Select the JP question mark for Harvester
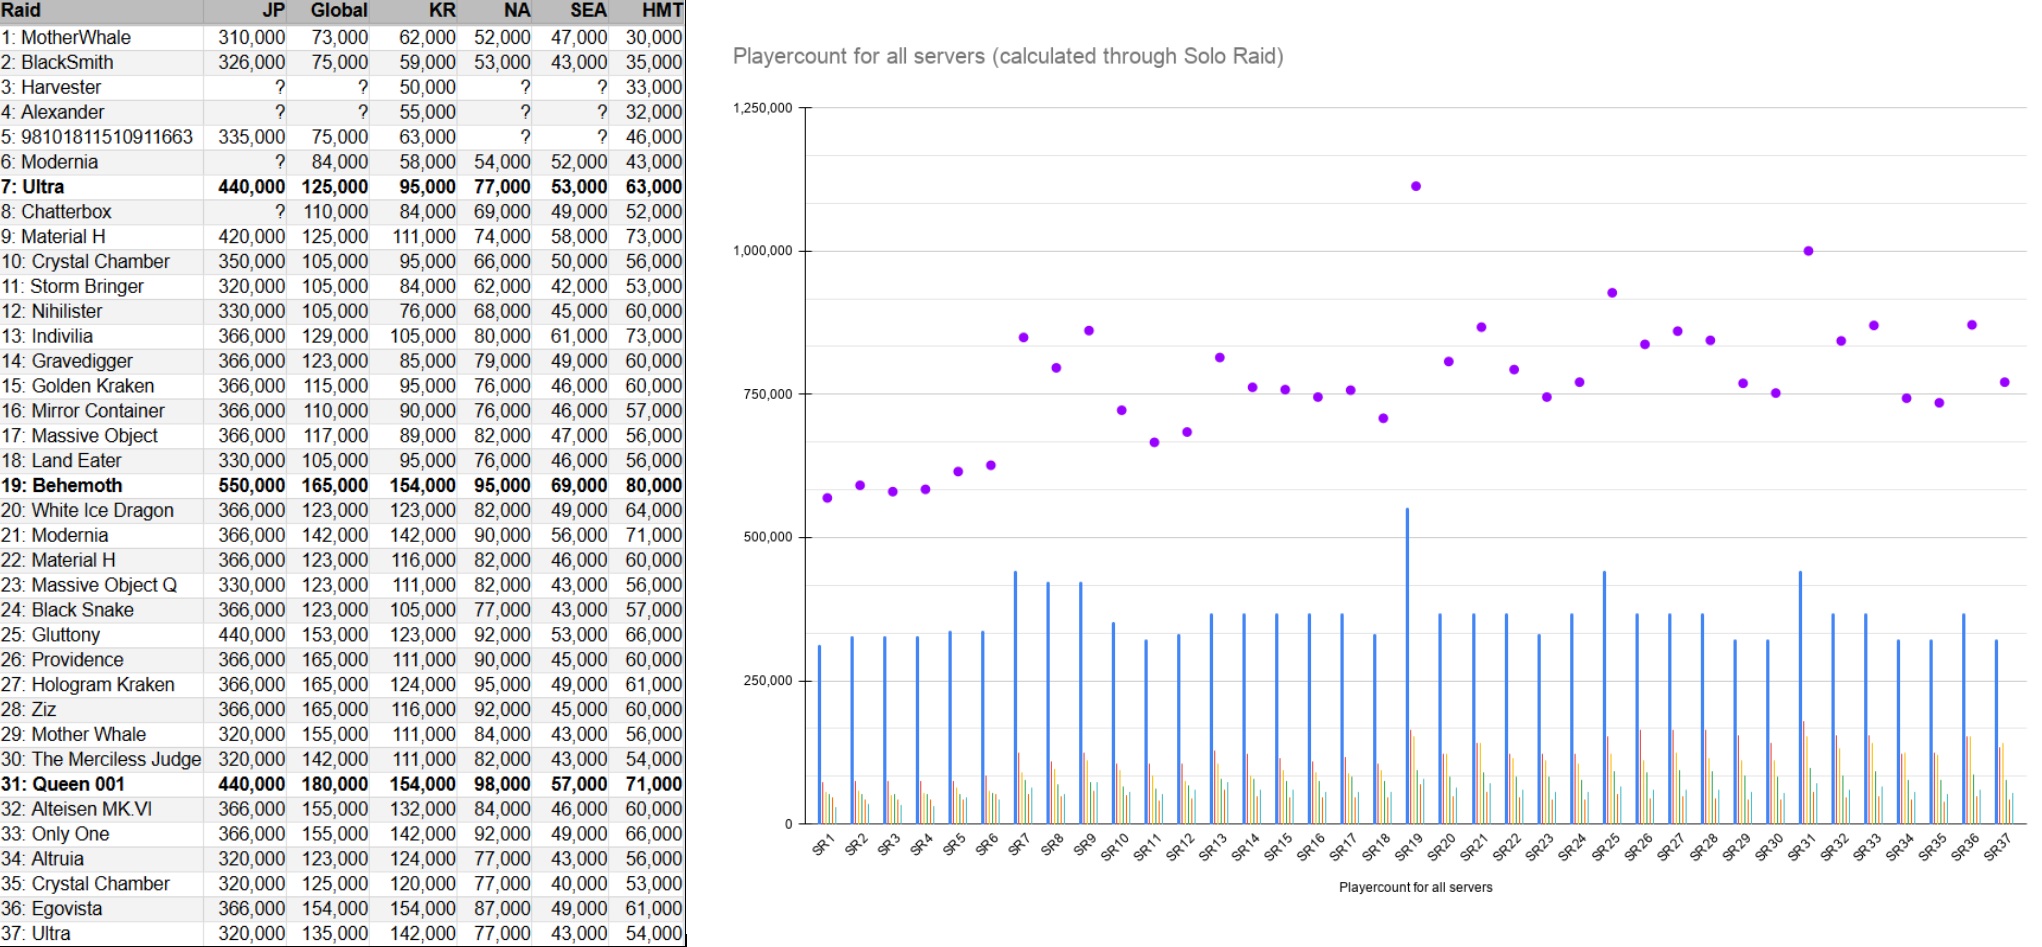Screen dimensions: 2042x947 point(280,87)
